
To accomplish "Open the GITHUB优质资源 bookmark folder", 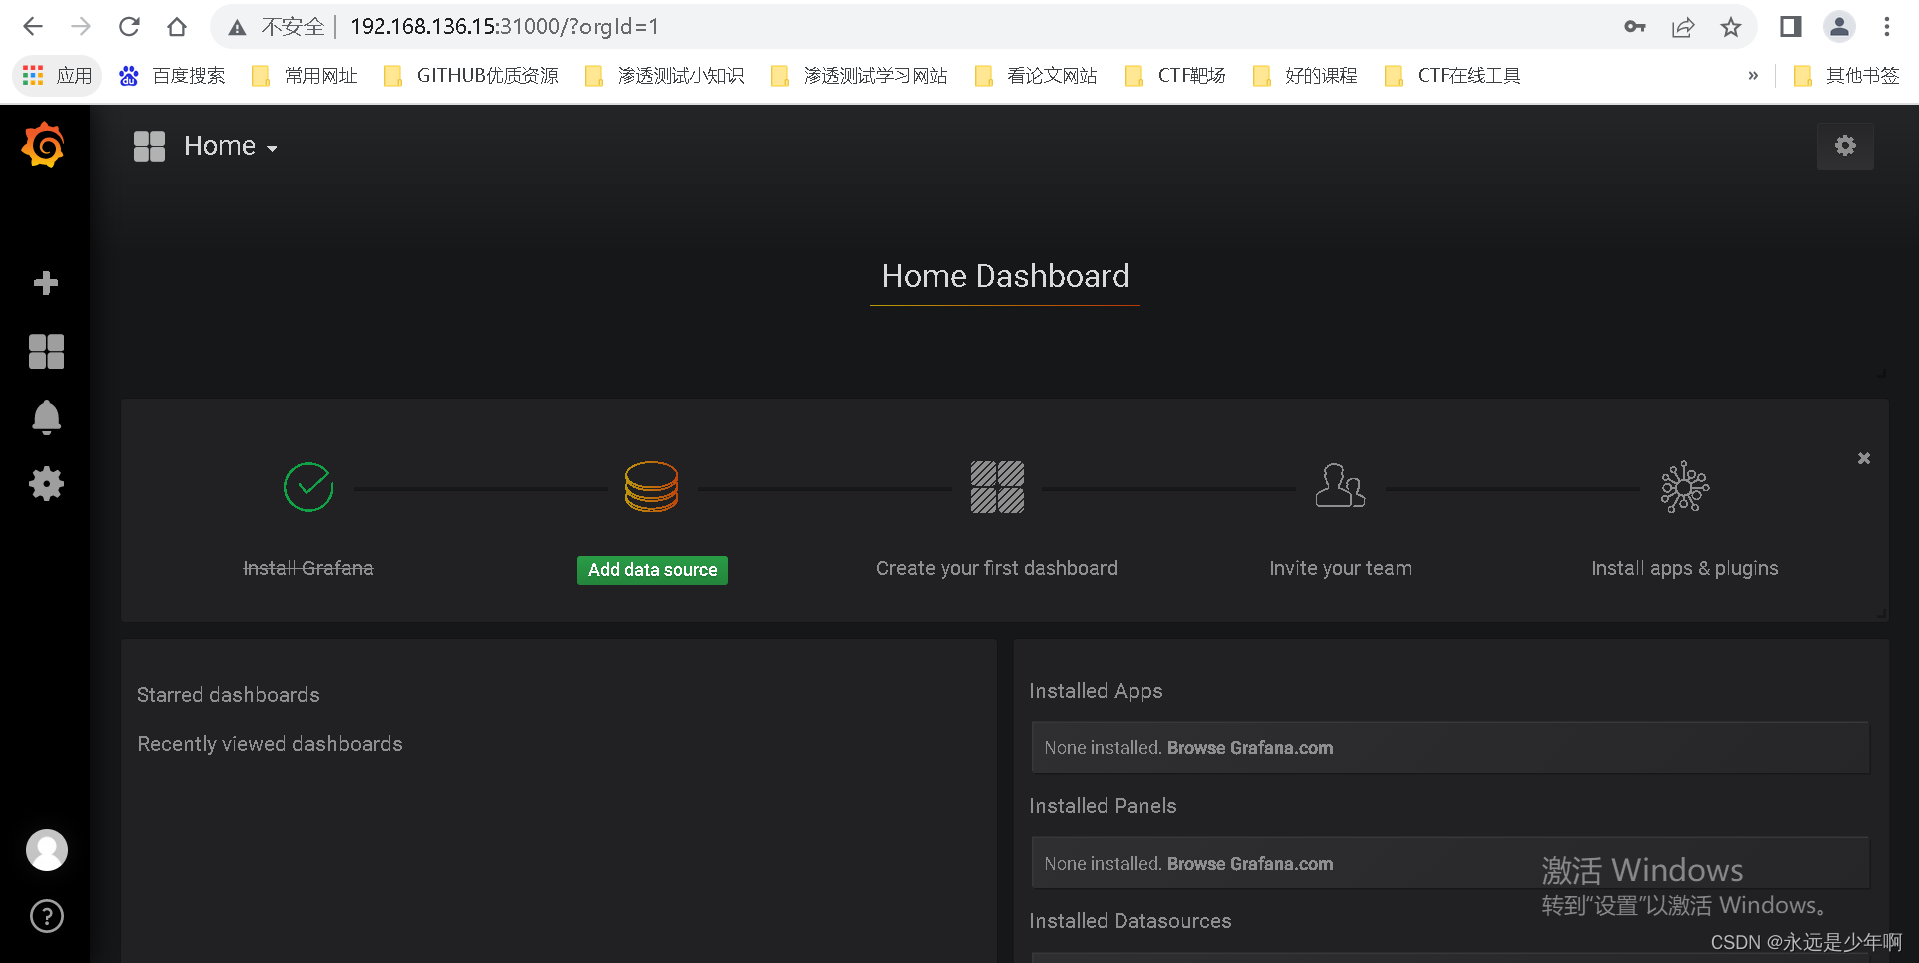I will coord(471,76).
